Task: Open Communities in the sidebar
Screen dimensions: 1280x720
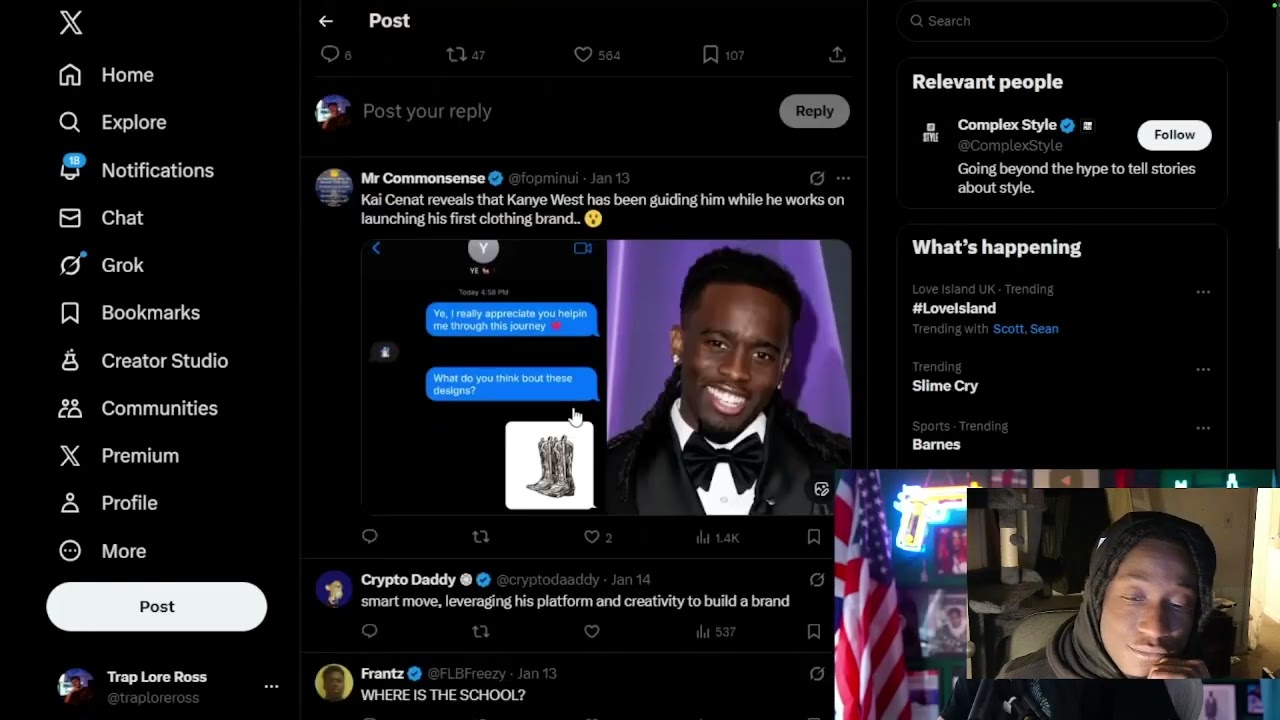Action: tap(138, 408)
